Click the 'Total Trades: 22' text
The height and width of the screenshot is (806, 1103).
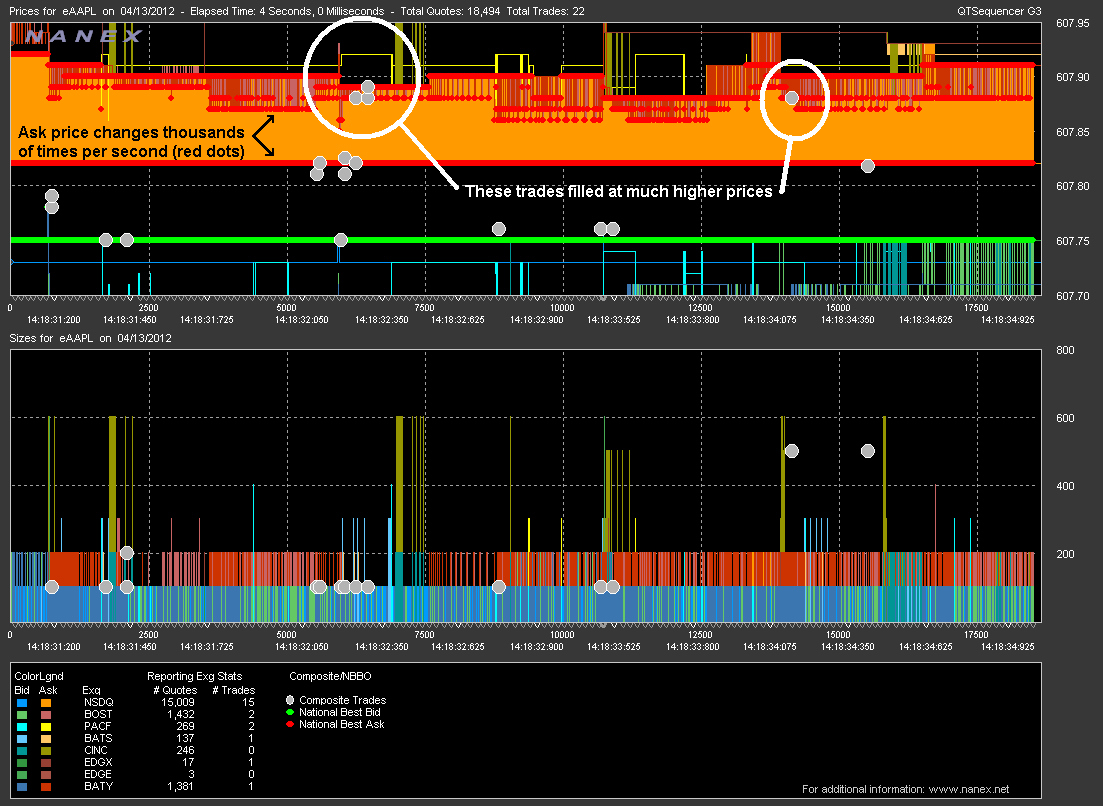point(545,11)
